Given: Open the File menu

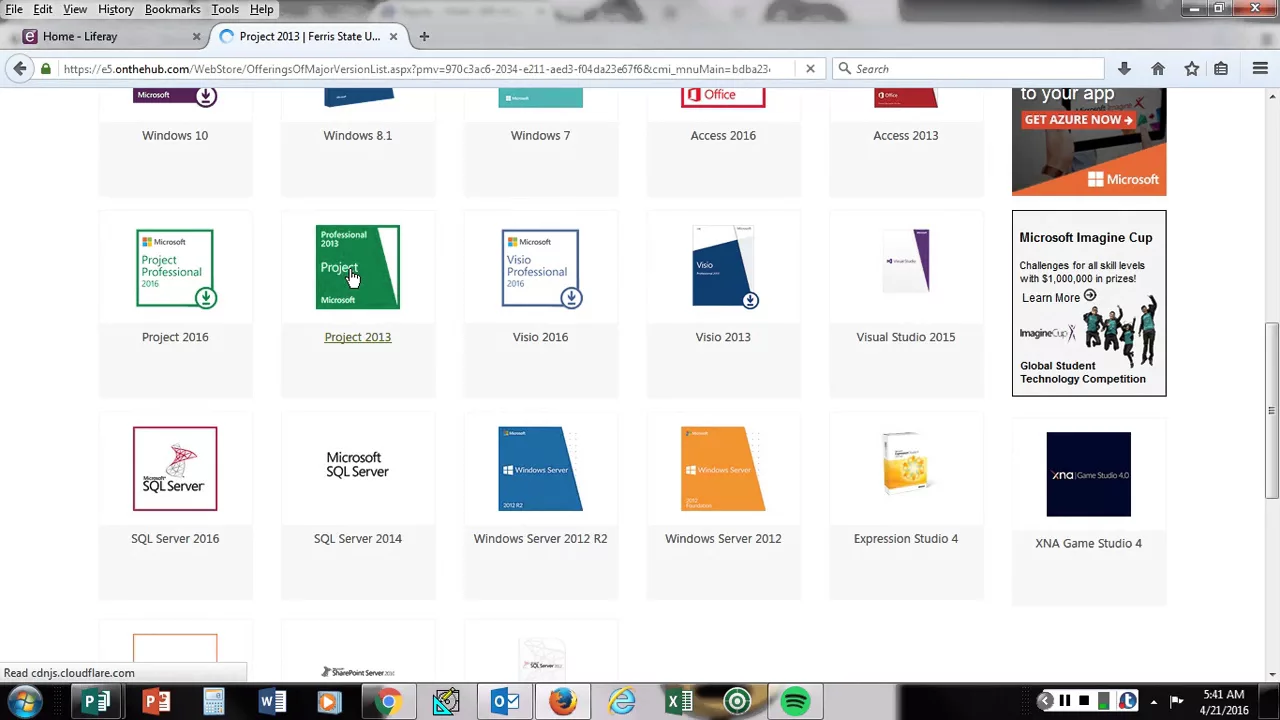Looking at the screenshot, I should coord(14,9).
